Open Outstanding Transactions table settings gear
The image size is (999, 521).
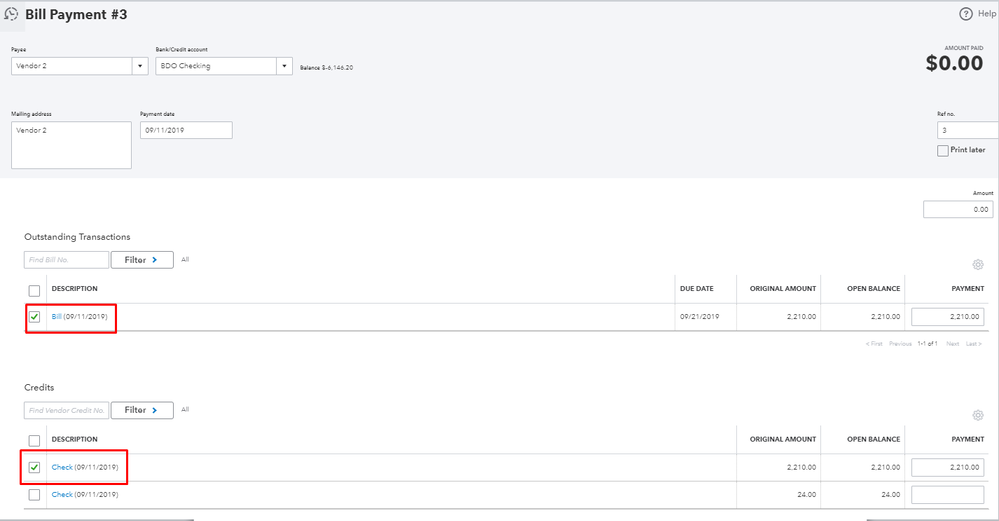coord(978,265)
